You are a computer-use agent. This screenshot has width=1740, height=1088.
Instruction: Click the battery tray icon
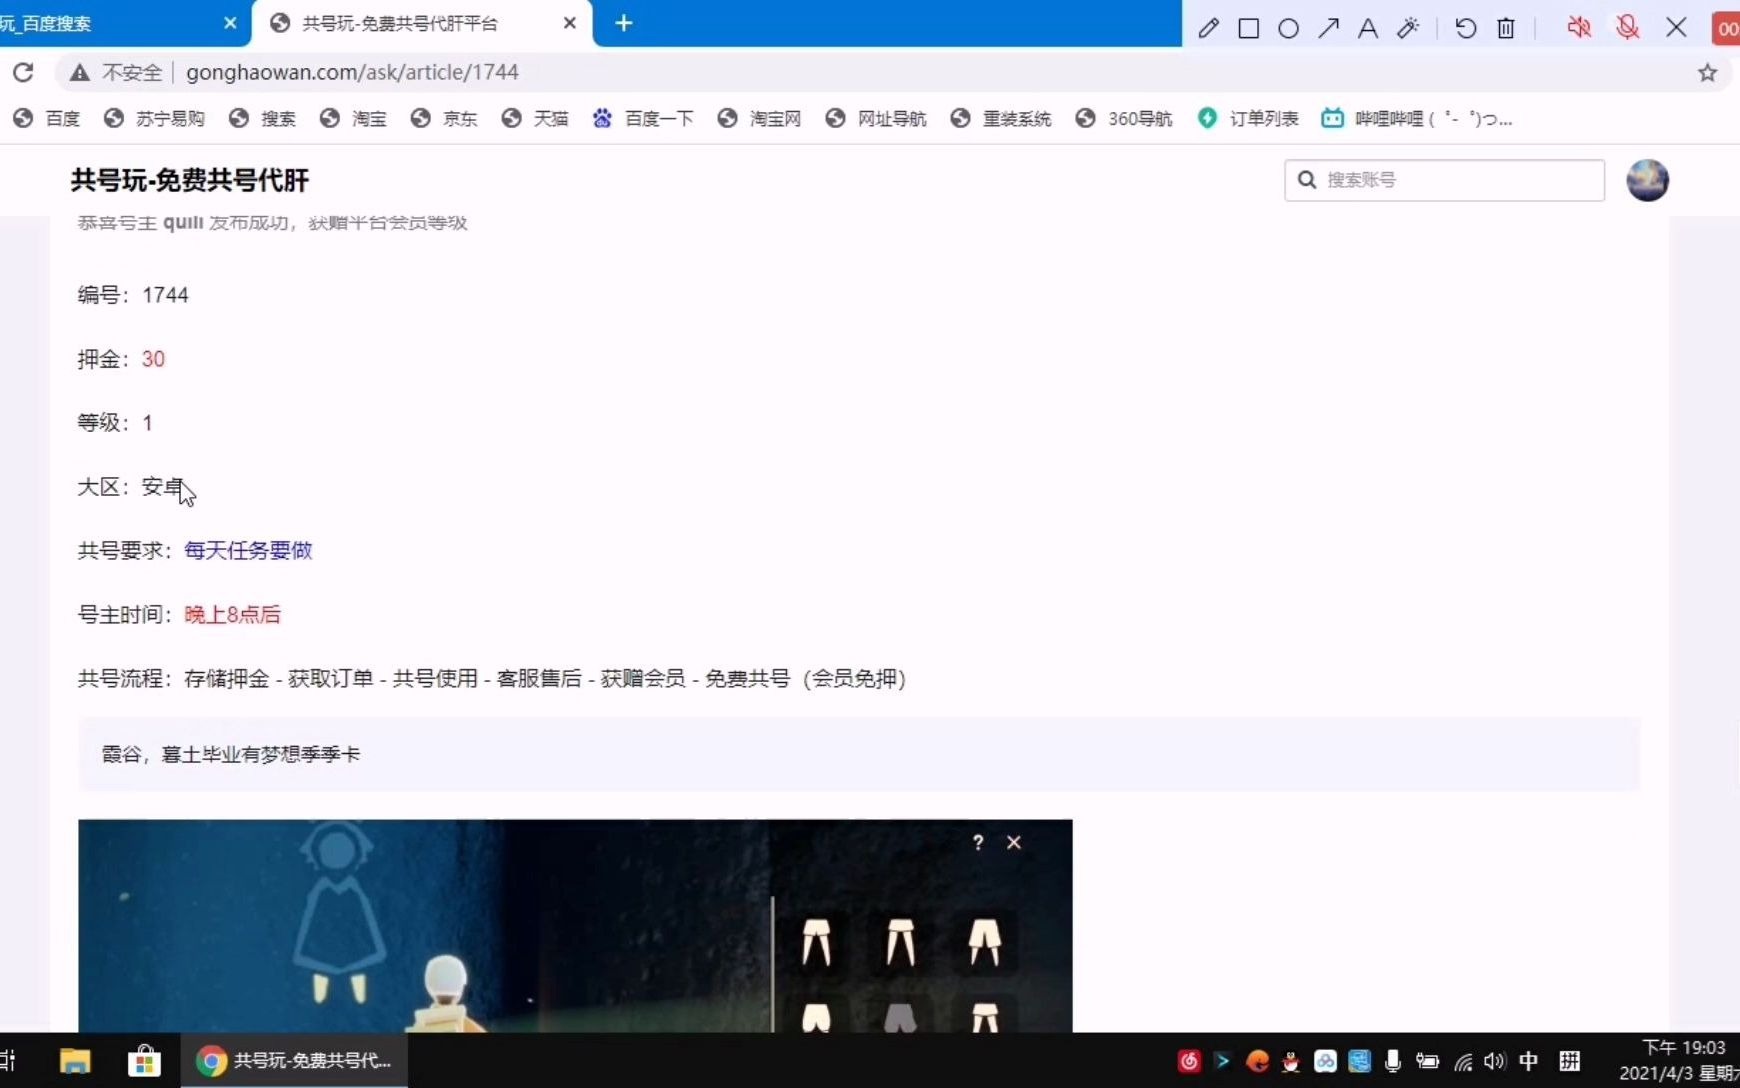[1427, 1061]
